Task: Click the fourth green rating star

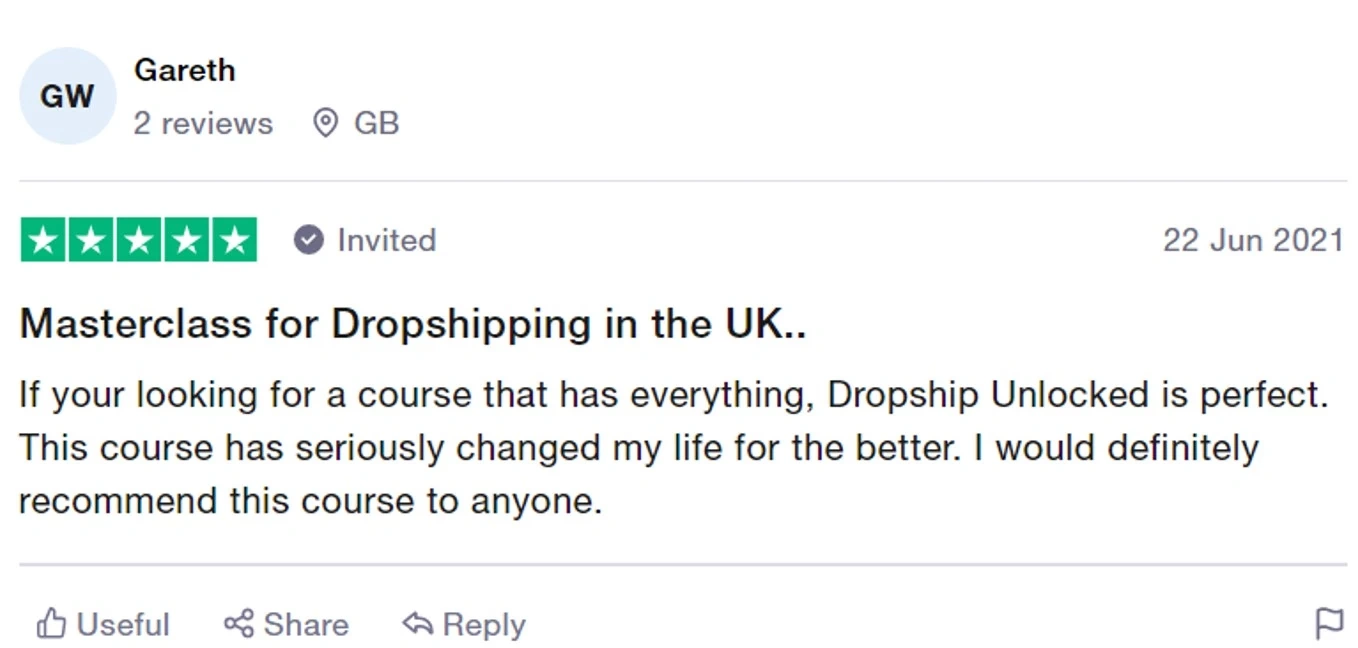Action: (x=187, y=240)
